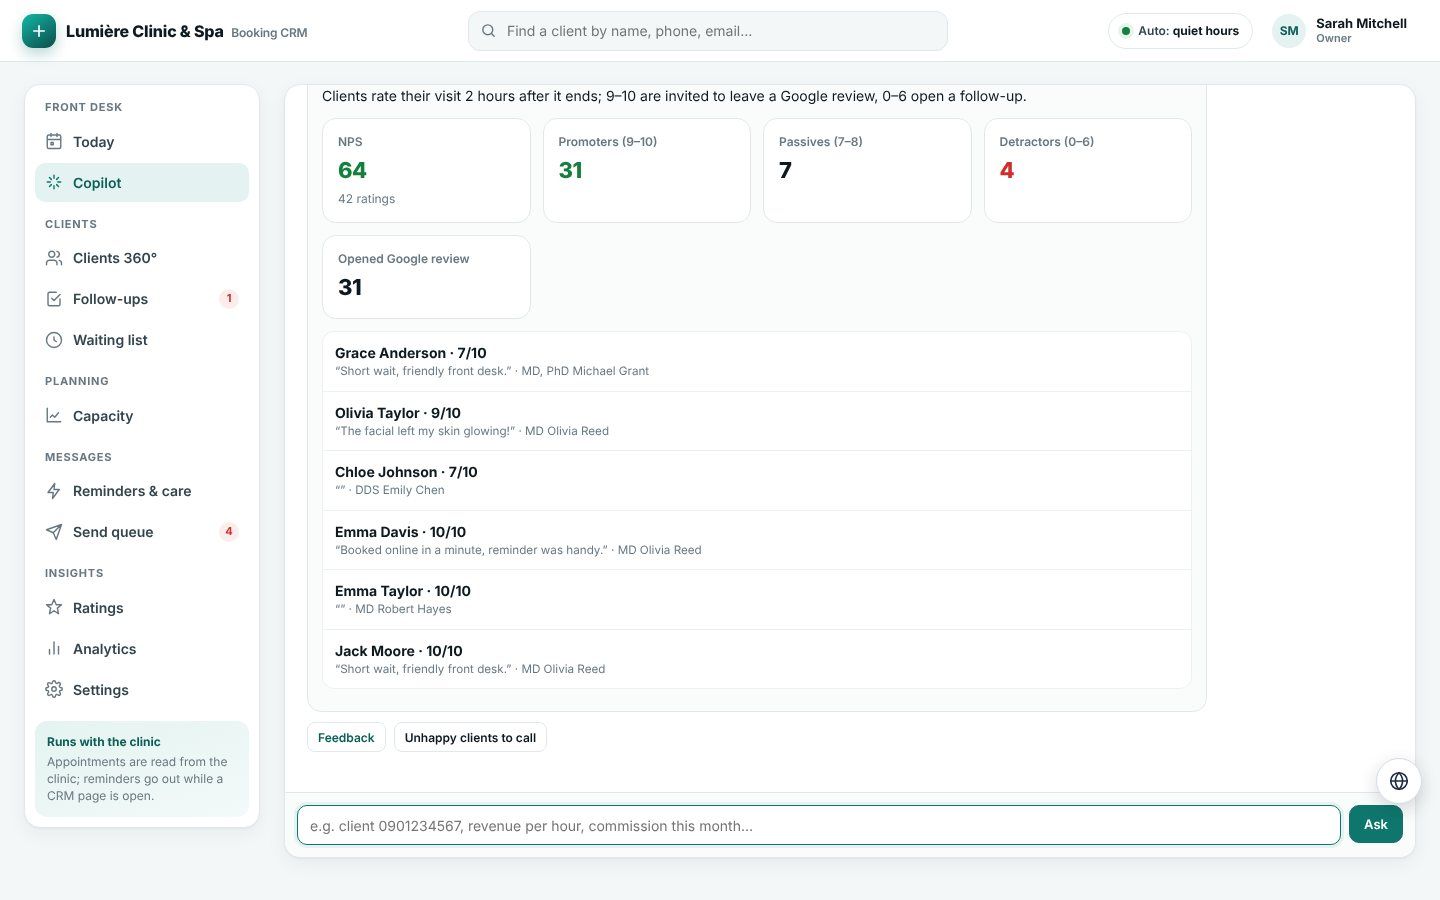Viewport: 1440px width, 900px height.
Task: Choose the Unhappy clients to call chip
Action: click(470, 738)
